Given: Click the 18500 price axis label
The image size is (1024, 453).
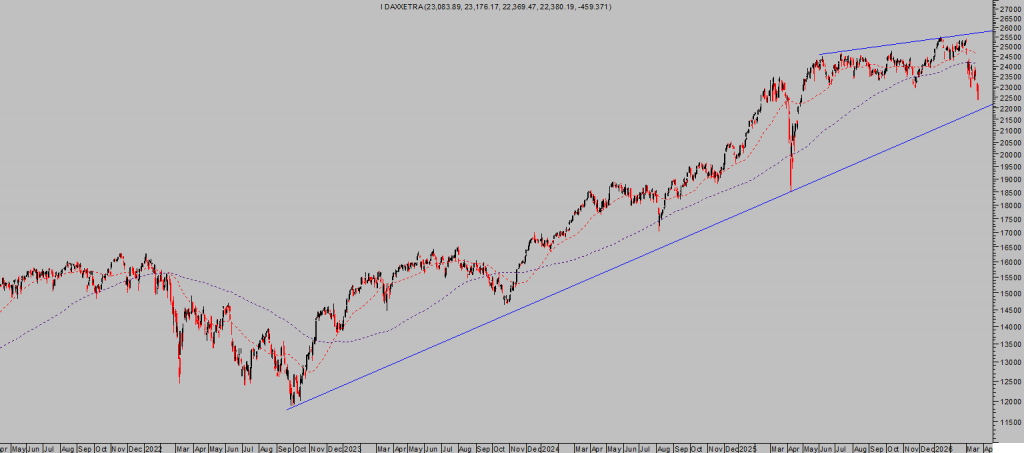Looking at the screenshot, I should pos(1009,193).
